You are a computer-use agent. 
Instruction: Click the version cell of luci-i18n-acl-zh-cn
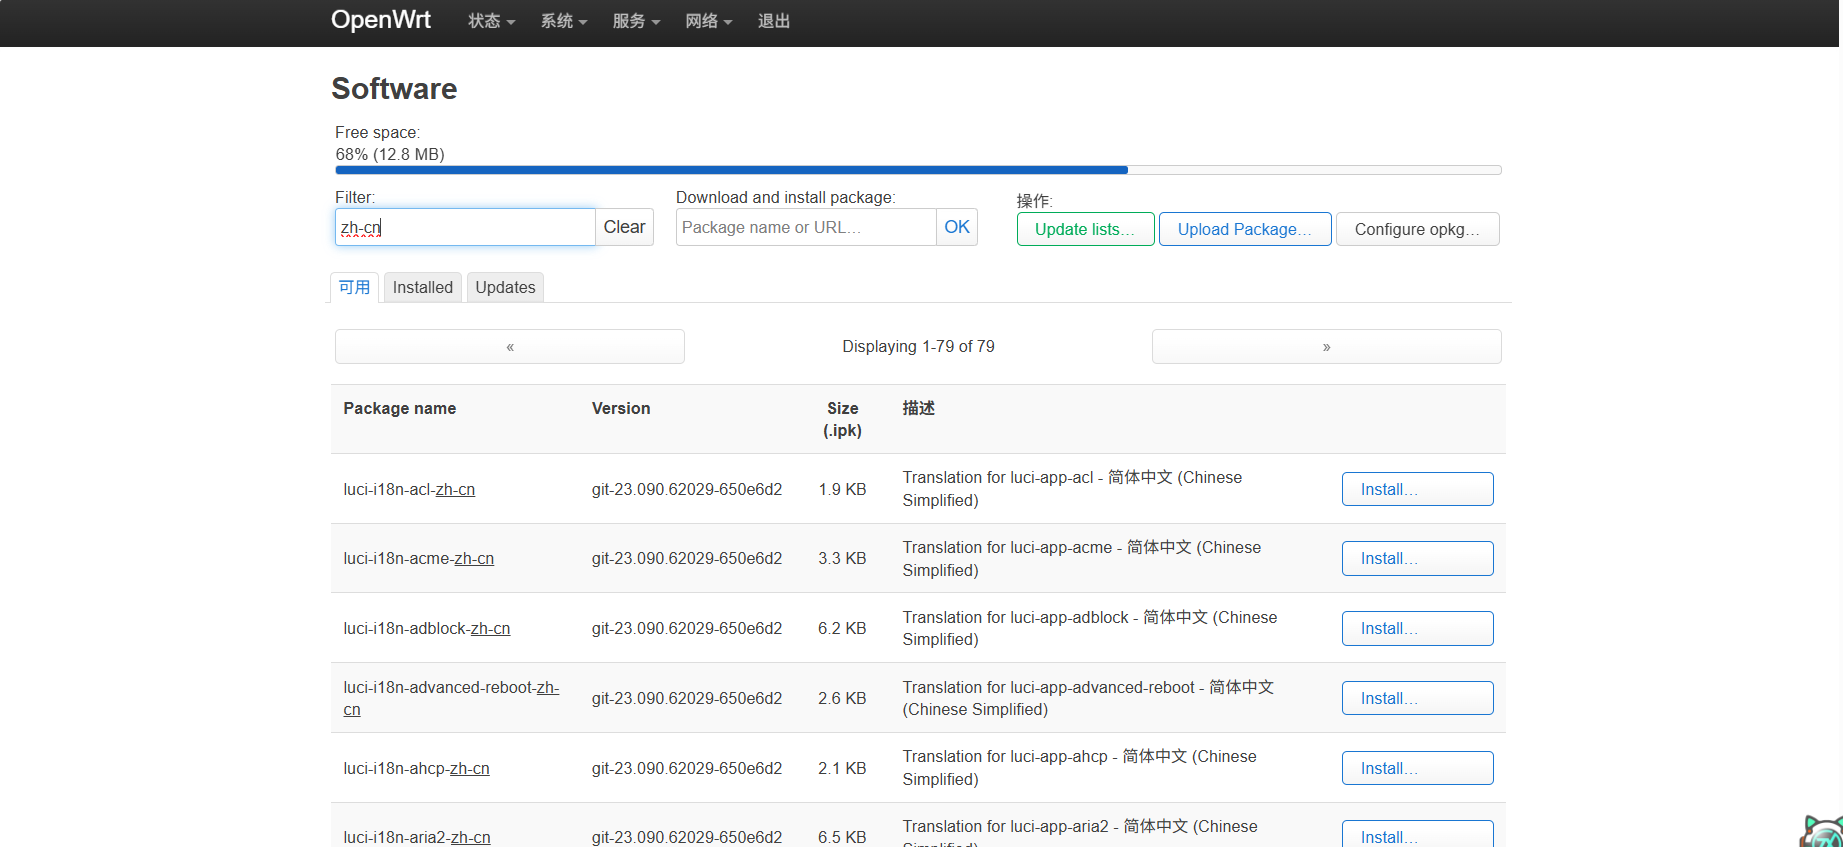tap(687, 489)
